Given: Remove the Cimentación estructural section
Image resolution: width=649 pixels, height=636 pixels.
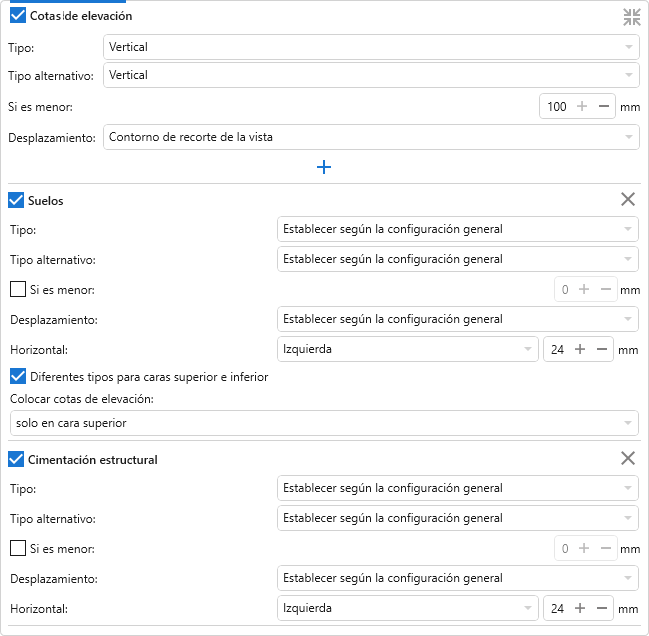Looking at the screenshot, I should click(628, 458).
